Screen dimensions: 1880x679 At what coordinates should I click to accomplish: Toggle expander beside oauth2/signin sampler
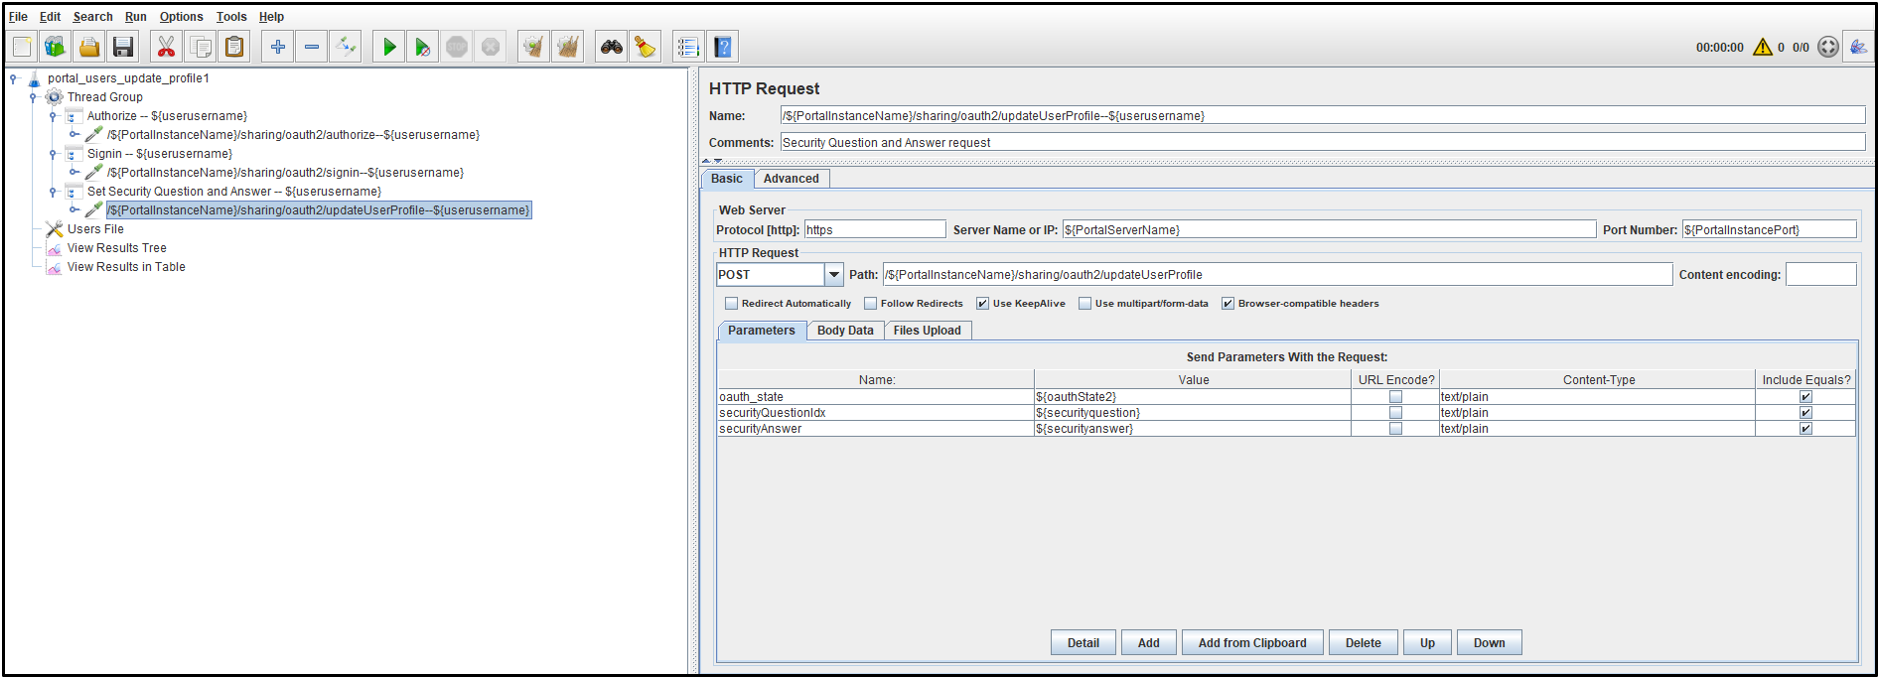click(74, 172)
